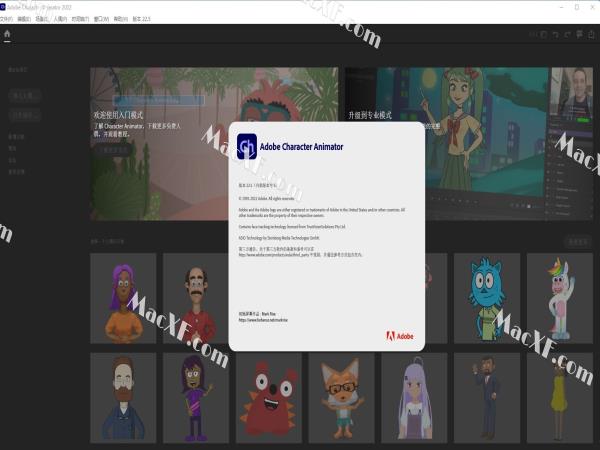Select the bearded man in blue jacket puppet

(123, 398)
